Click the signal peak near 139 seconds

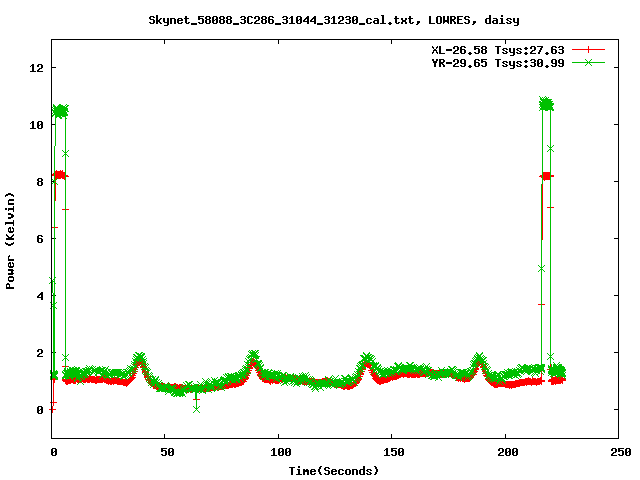[367, 359]
